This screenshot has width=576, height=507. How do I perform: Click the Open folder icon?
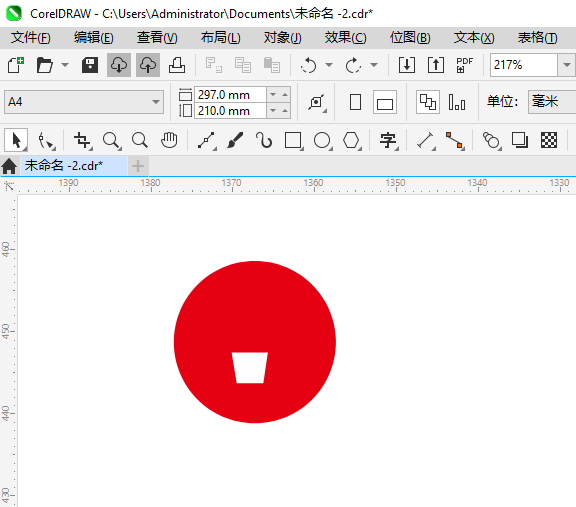(45, 65)
